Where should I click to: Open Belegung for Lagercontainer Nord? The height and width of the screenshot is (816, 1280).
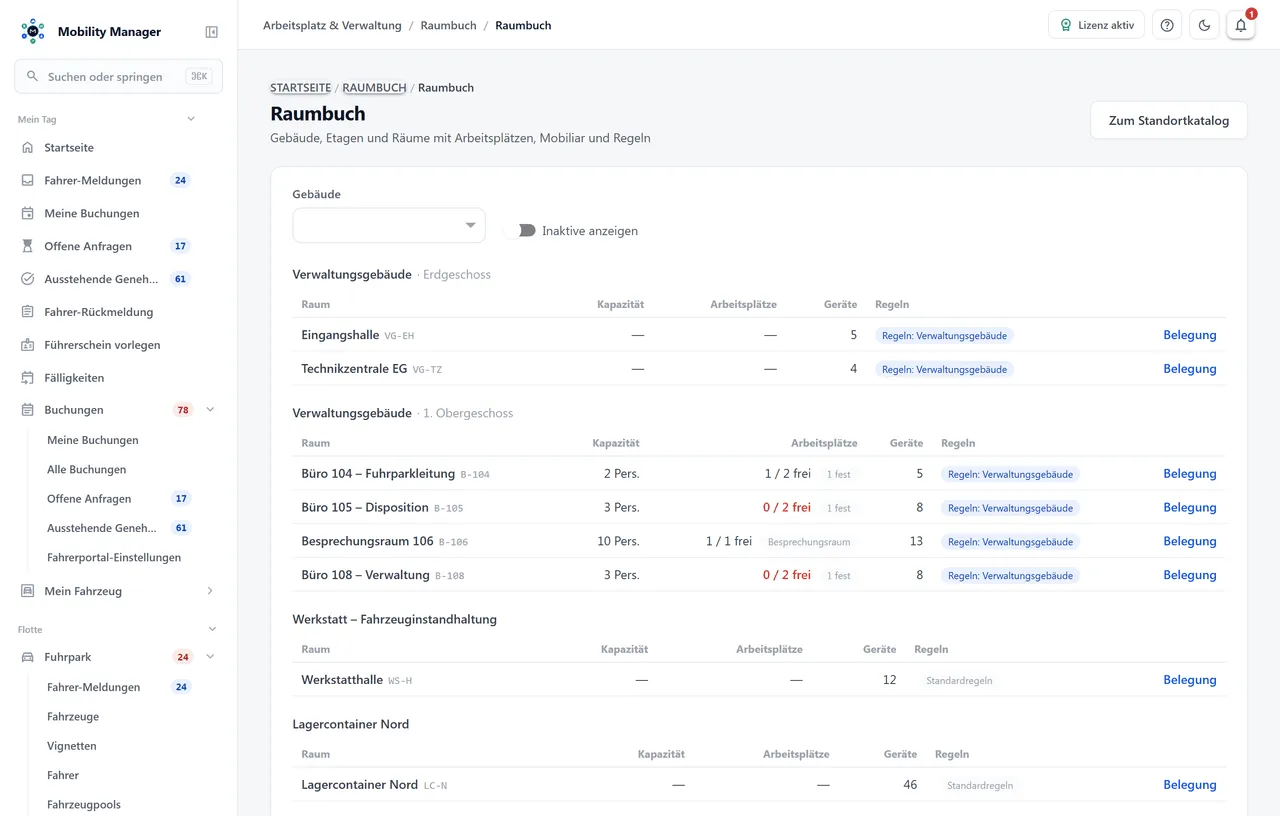point(1190,785)
